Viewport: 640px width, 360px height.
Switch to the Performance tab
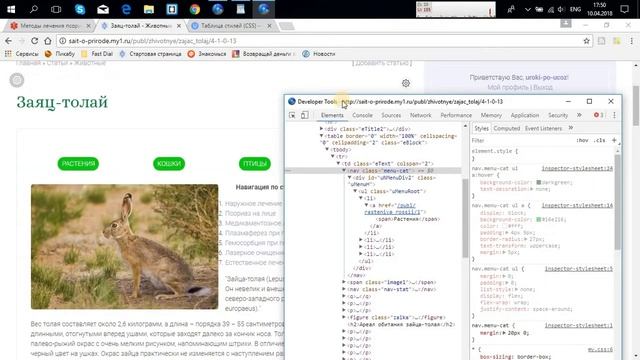coord(456,116)
